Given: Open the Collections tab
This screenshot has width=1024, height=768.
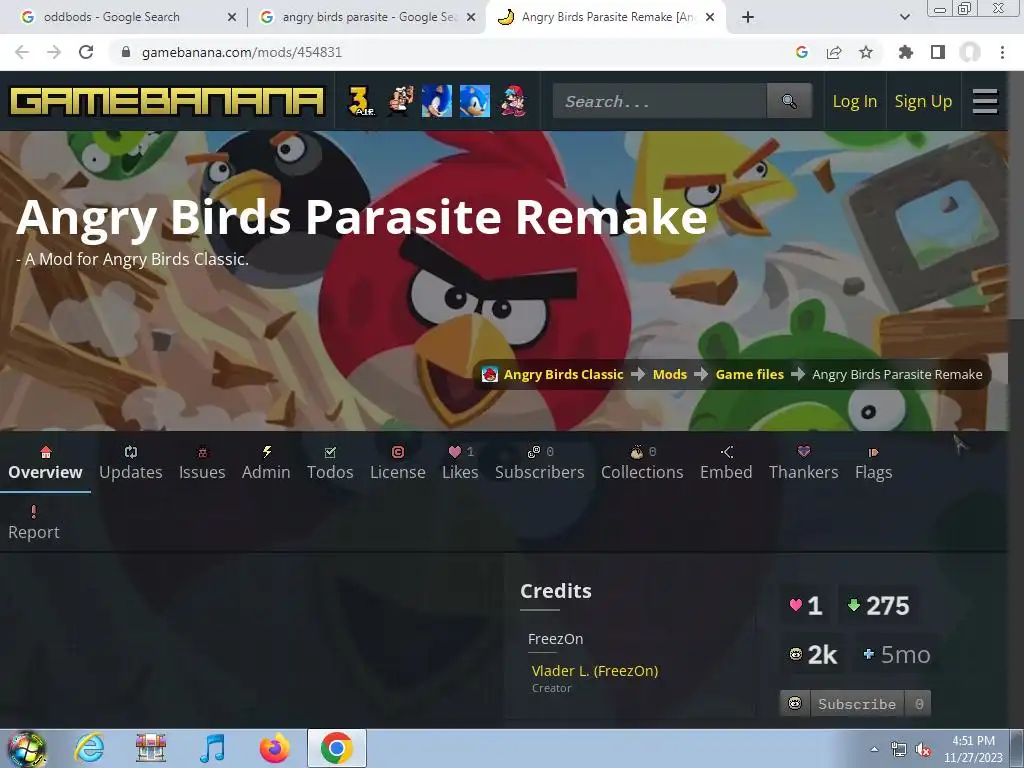Looking at the screenshot, I should click(642, 463).
